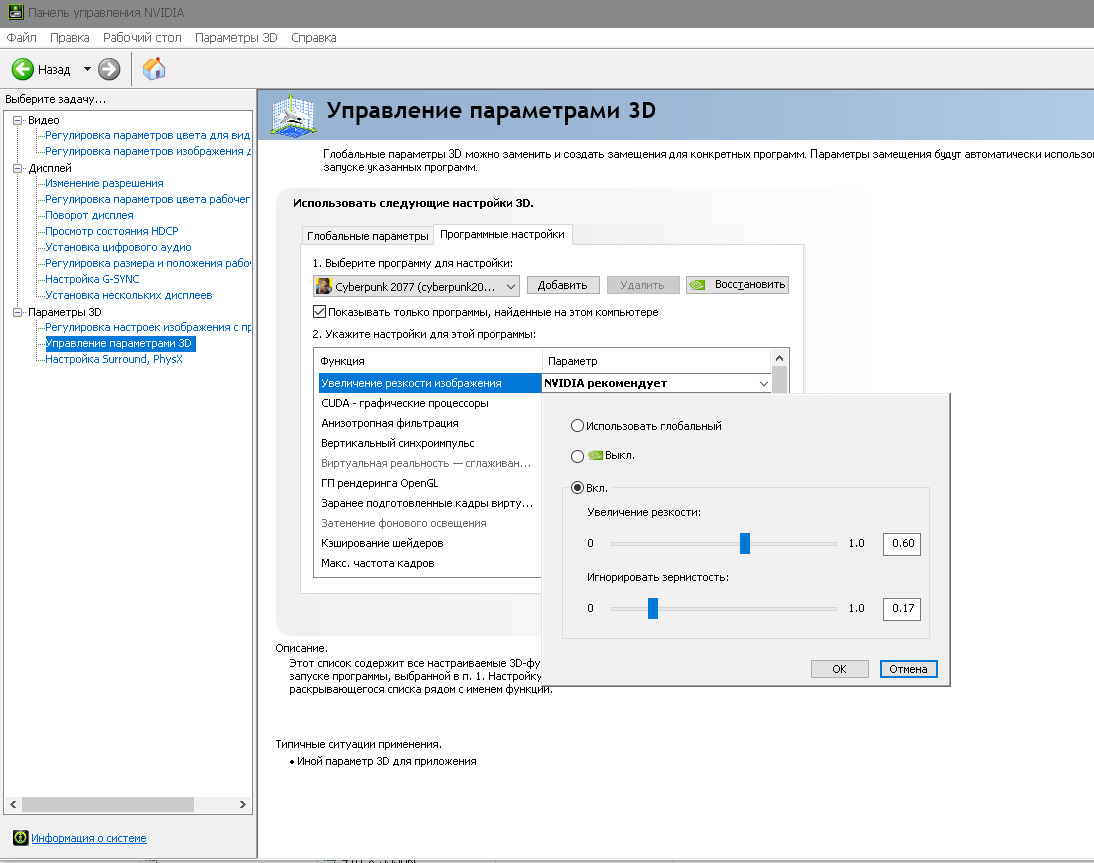Screen dimensions: 1094x863
Task: Click the Cyberpunk 2077 program icon
Action: coord(323,286)
